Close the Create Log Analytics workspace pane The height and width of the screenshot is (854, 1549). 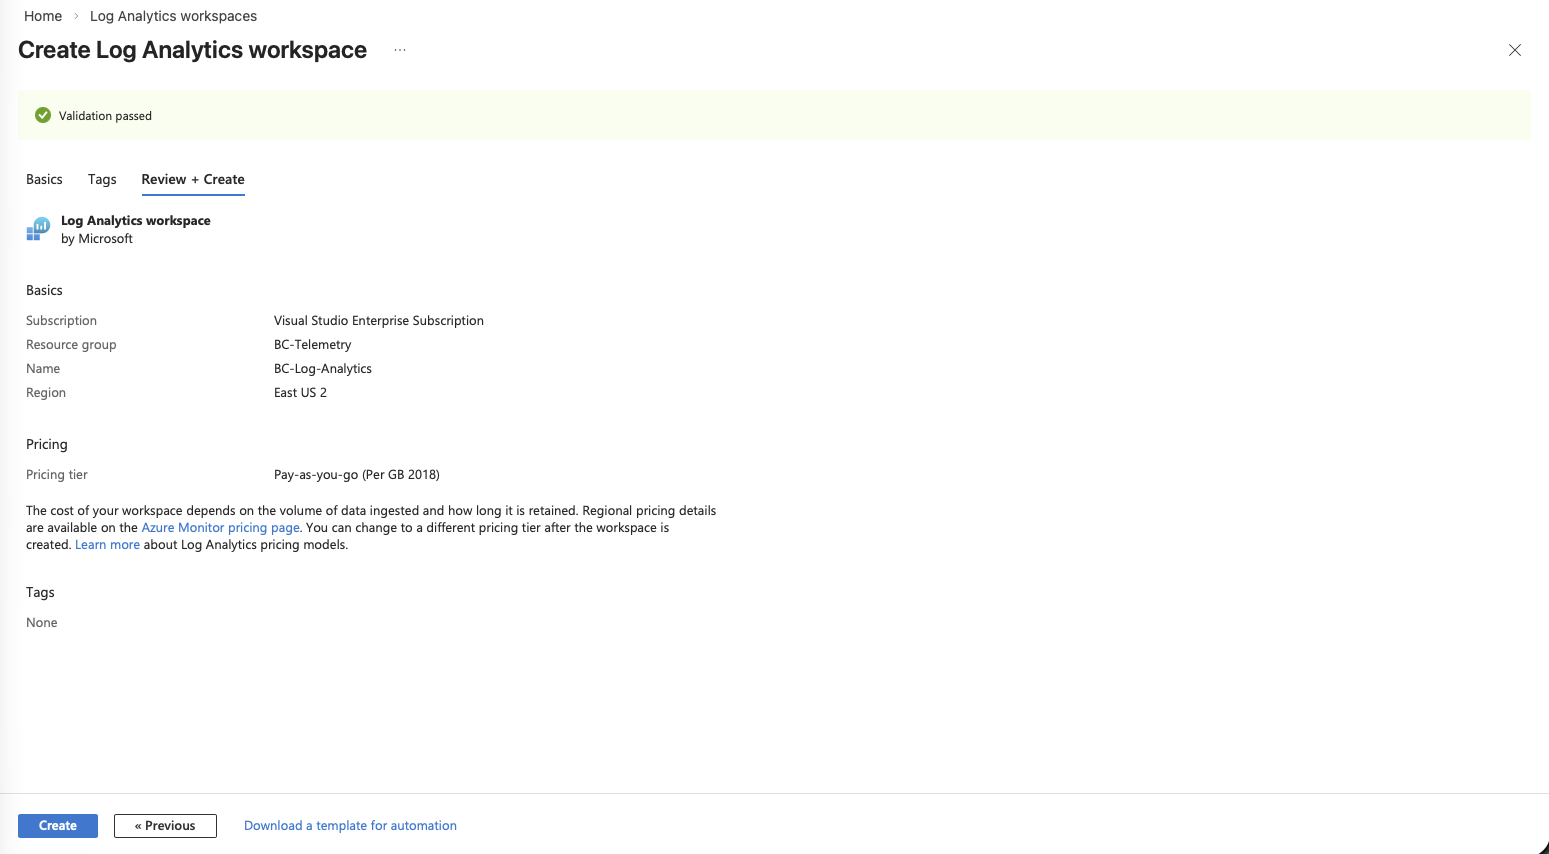coord(1514,50)
